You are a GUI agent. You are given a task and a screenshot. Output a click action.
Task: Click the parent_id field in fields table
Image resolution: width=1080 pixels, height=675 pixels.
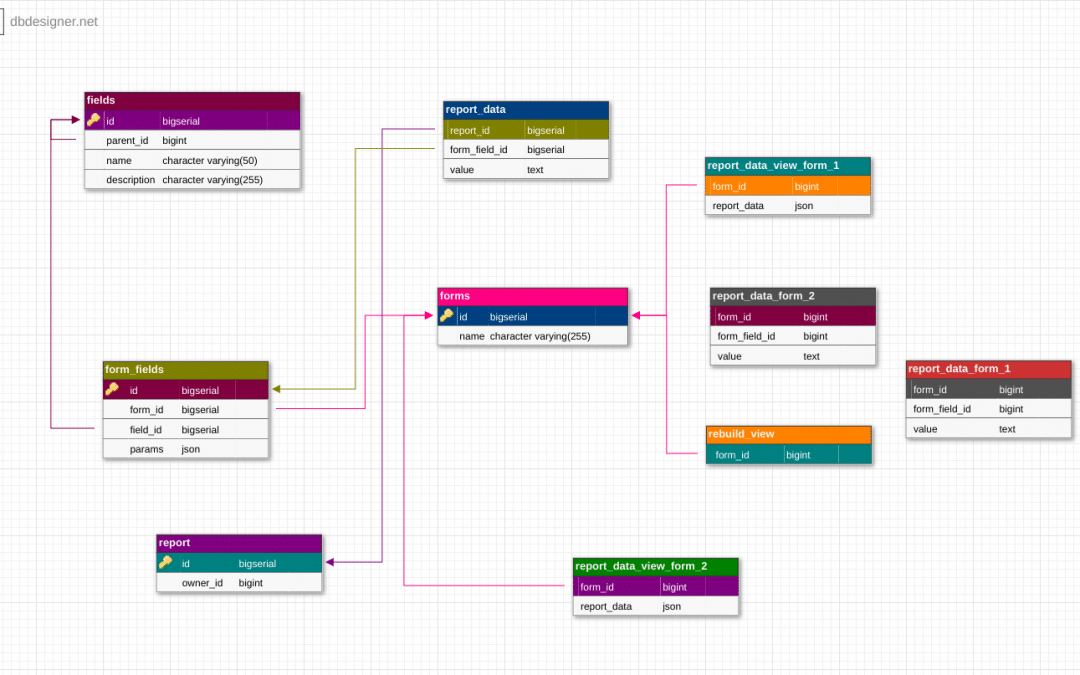[x=190, y=140]
